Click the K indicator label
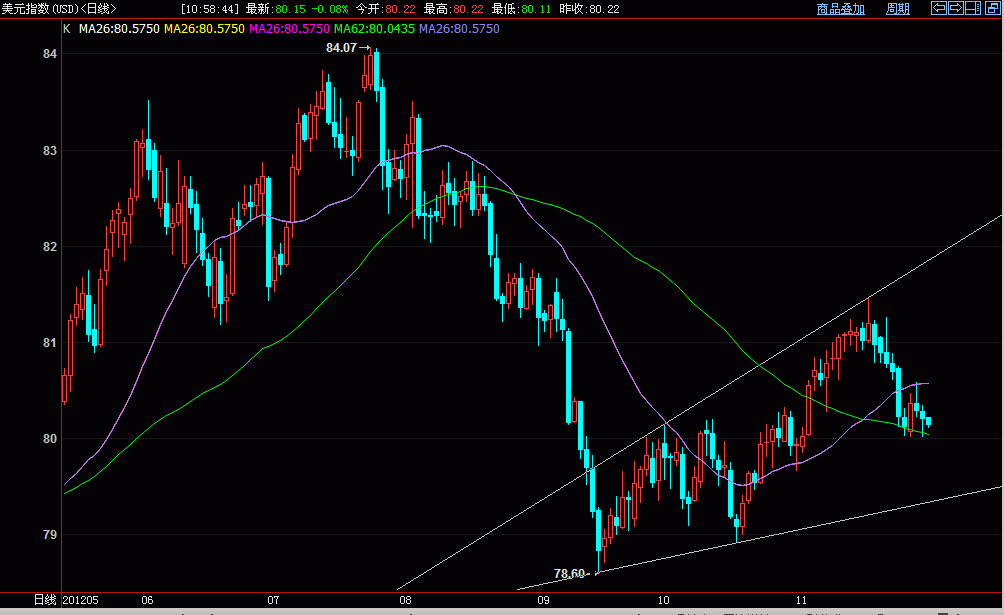1004x615 pixels. coord(67,29)
